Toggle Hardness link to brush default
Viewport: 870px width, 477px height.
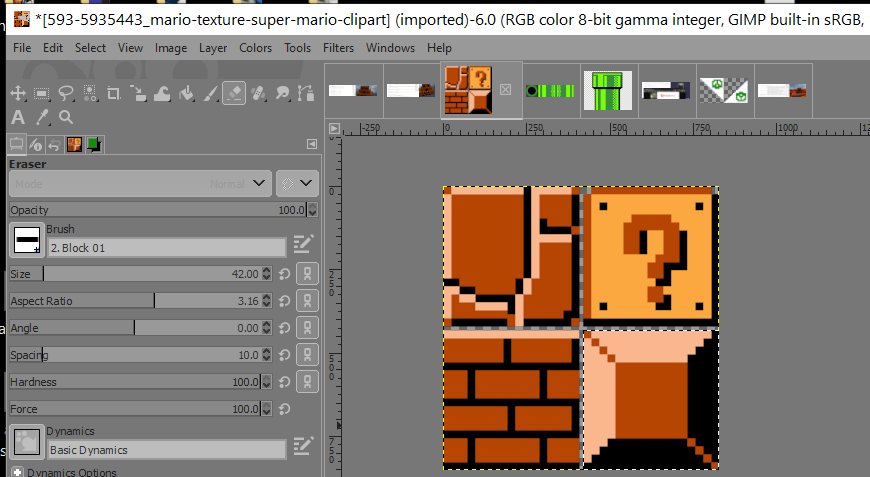pos(307,382)
